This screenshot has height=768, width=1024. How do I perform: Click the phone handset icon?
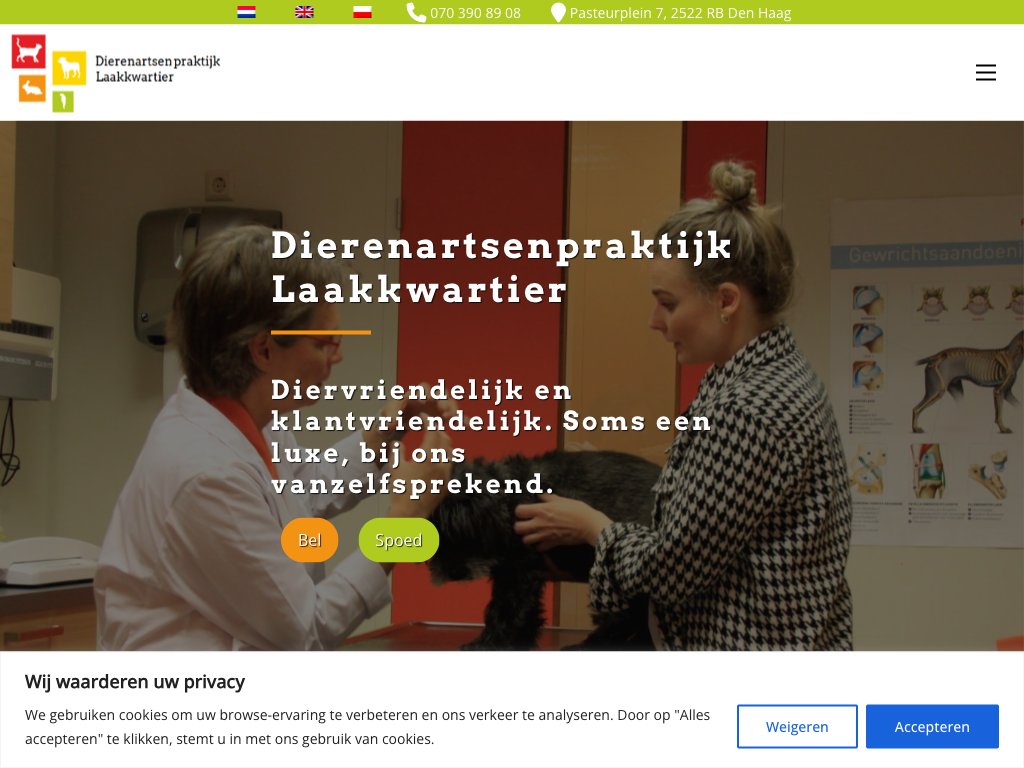click(x=415, y=12)
